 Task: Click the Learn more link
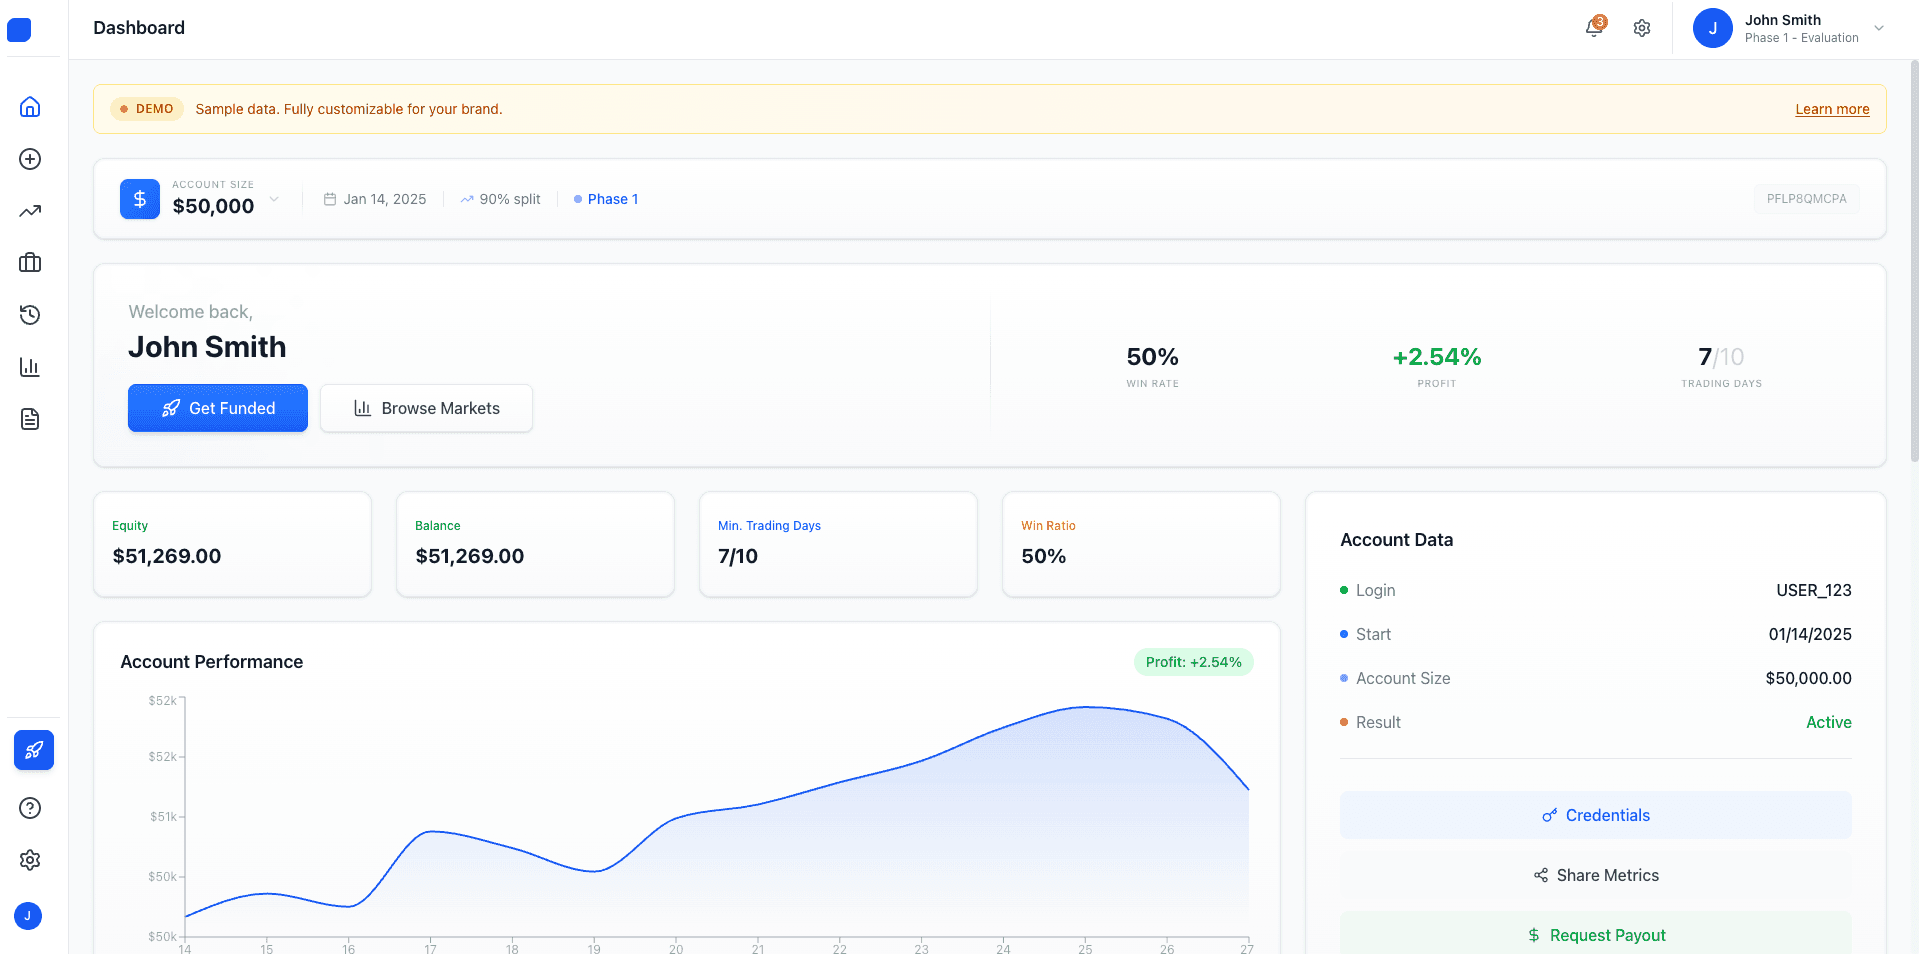coord(1831,109)
